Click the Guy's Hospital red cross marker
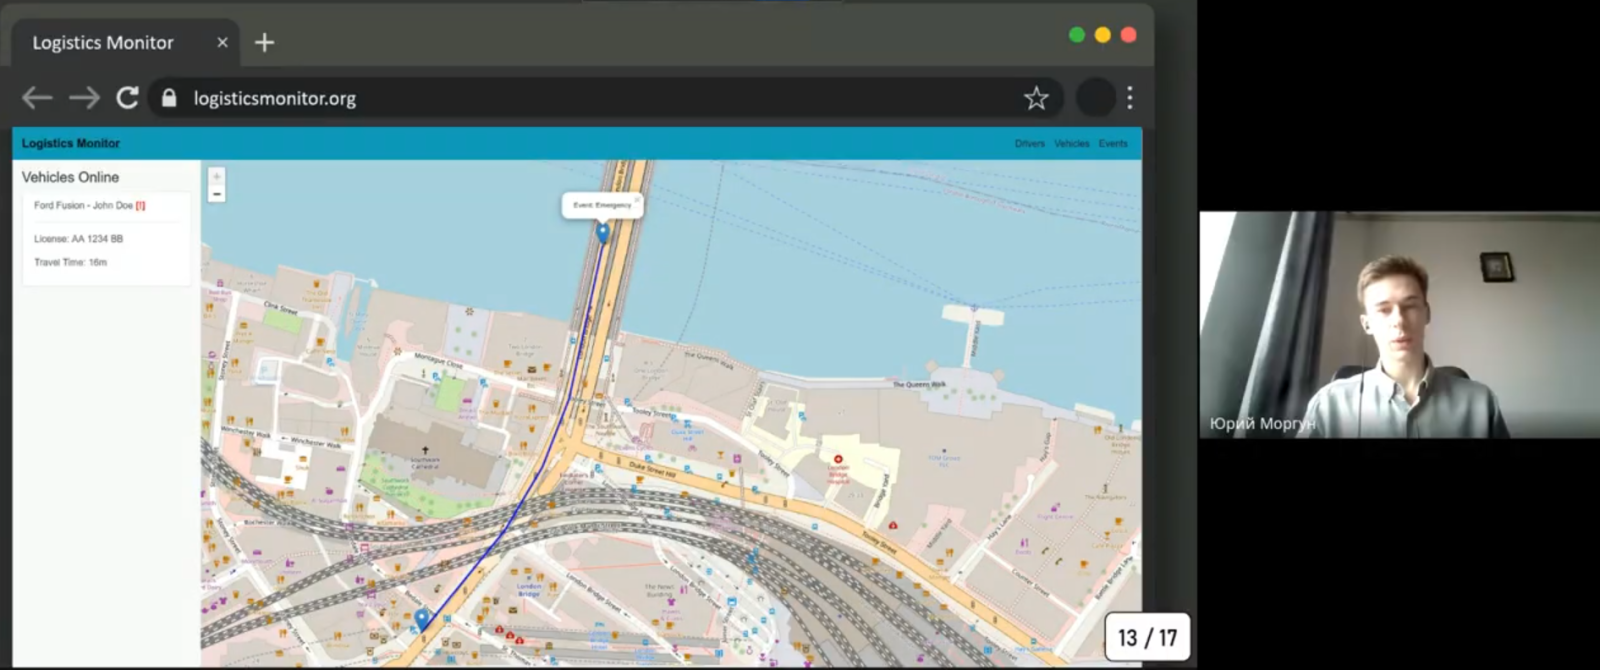 (838, 460)
